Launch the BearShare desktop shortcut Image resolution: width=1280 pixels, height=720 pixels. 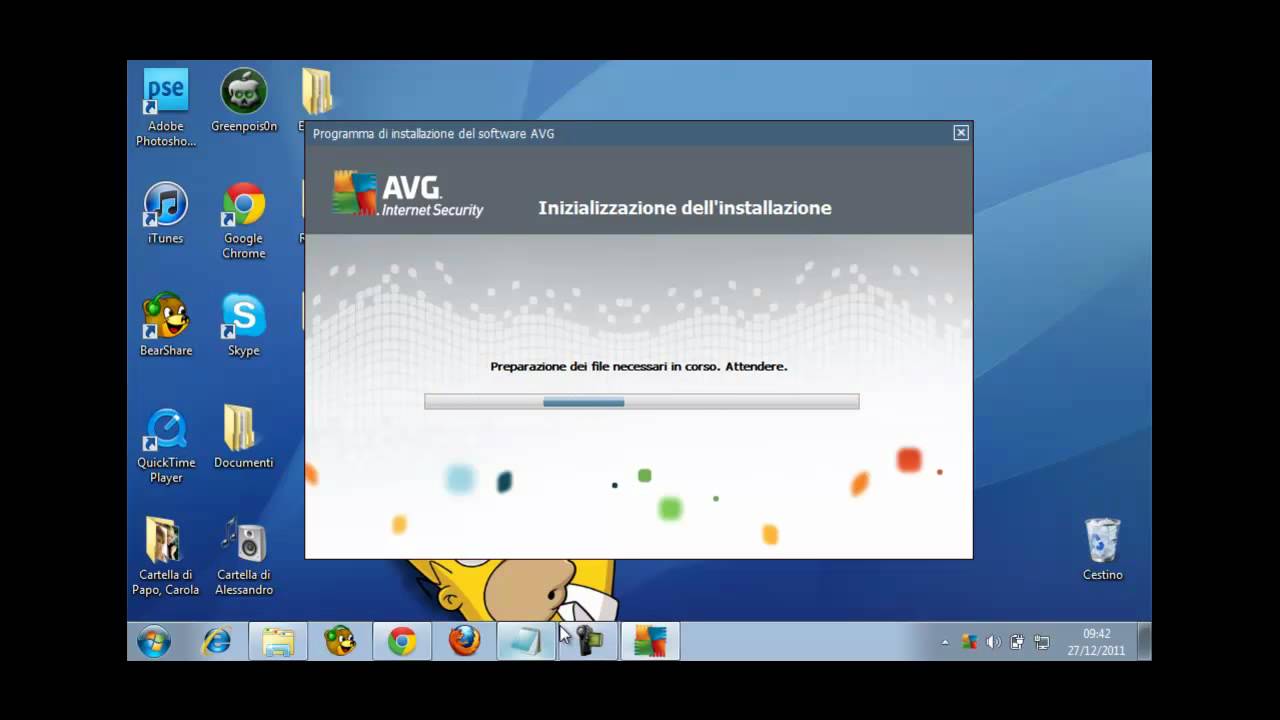[x=166, y=325]
